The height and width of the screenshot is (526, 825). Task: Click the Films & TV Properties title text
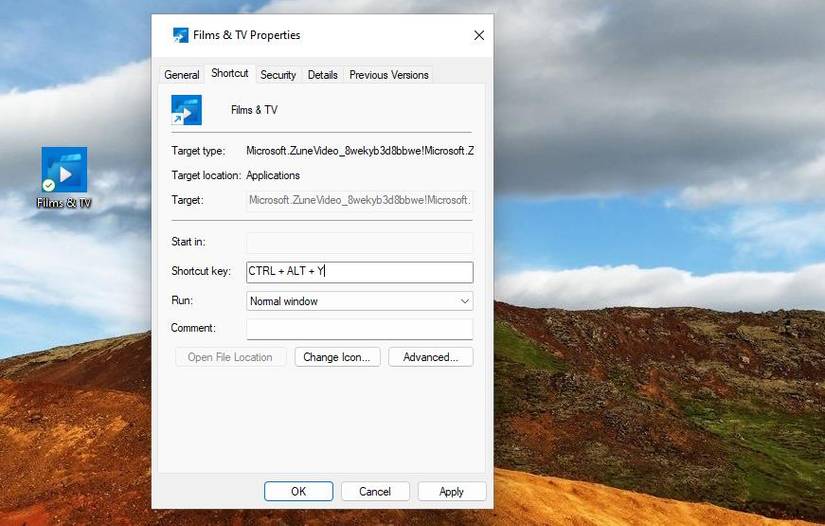(x=247, y=35)
